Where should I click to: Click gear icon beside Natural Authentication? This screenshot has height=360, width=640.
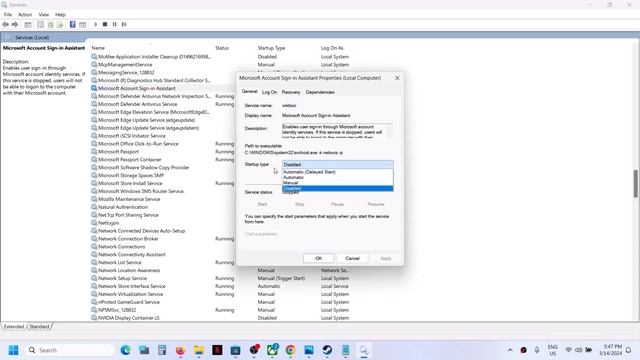(x=94, y=207)
